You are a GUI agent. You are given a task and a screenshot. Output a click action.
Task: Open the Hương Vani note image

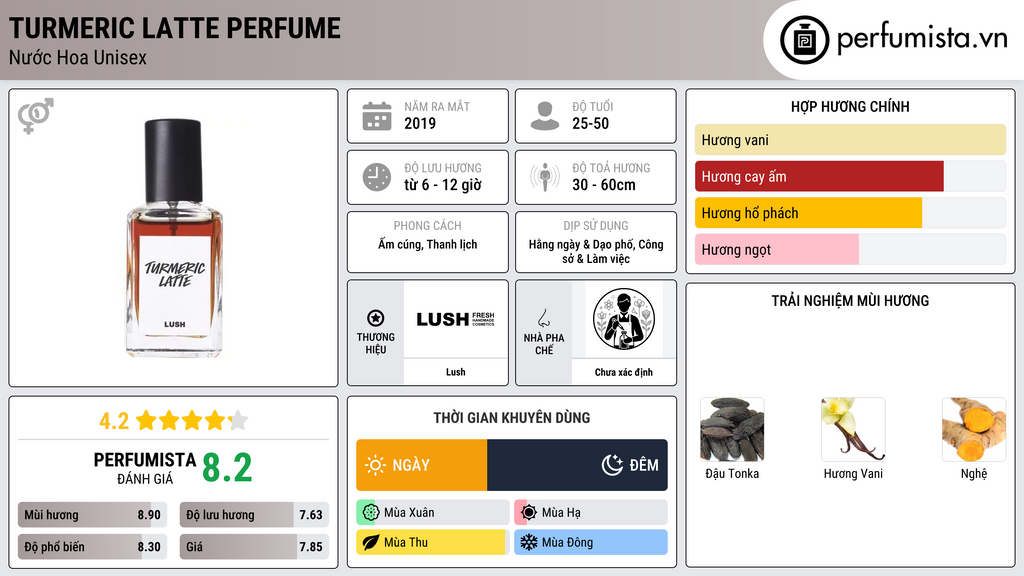[x=853, y=430]
